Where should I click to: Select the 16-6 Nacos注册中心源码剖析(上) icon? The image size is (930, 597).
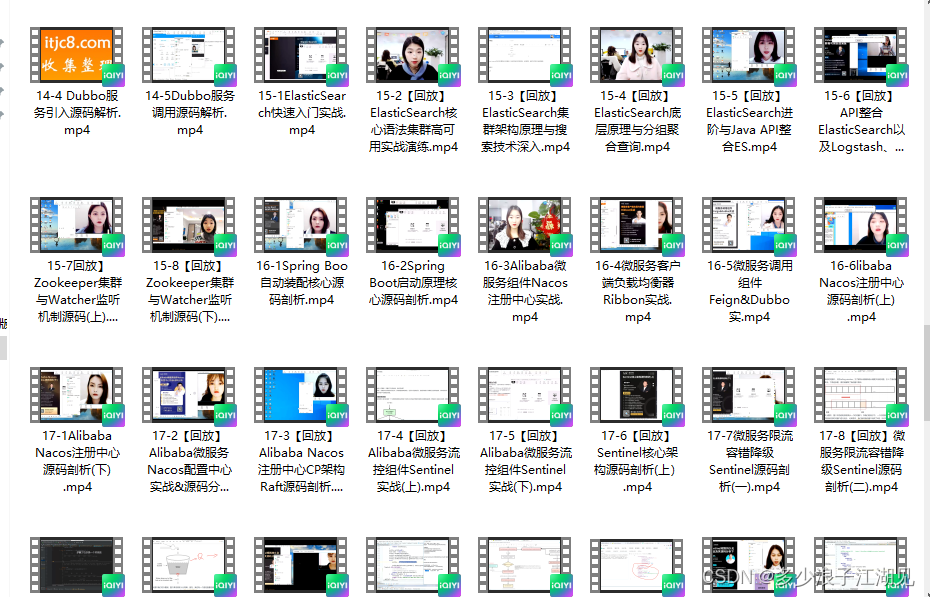862,225
